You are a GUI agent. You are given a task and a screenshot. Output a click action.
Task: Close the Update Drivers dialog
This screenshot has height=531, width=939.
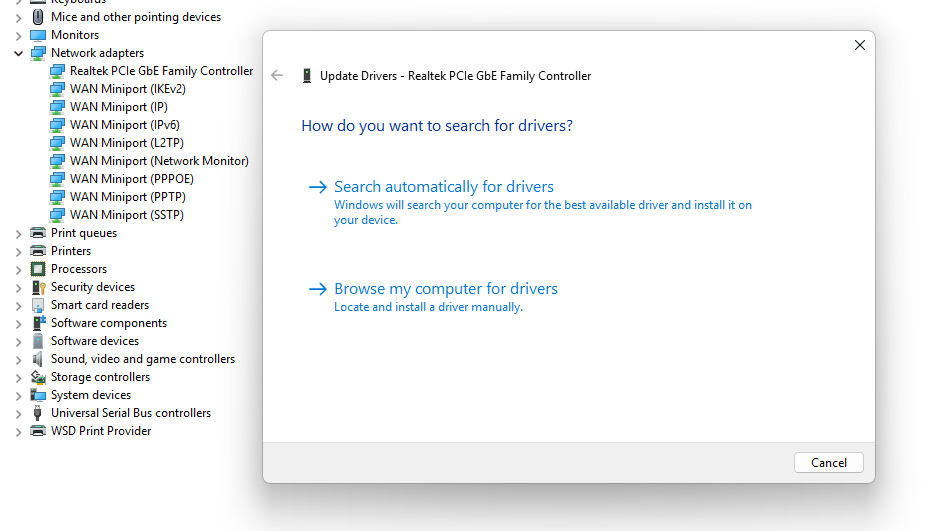(859, 45)
